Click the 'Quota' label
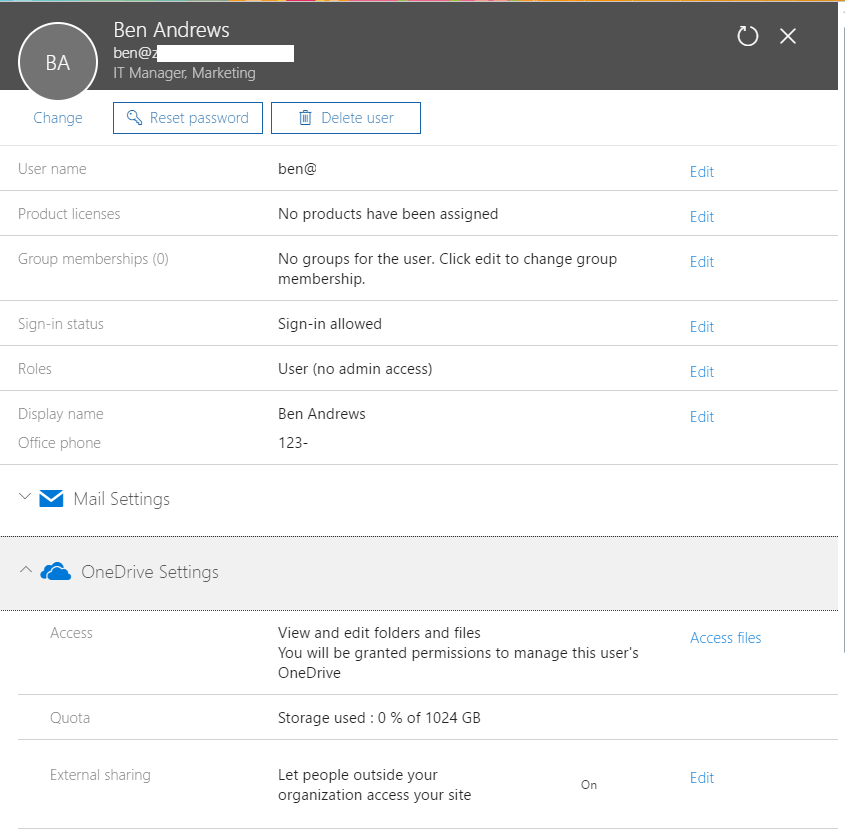845x830 pixels. (x=70, y=718)
